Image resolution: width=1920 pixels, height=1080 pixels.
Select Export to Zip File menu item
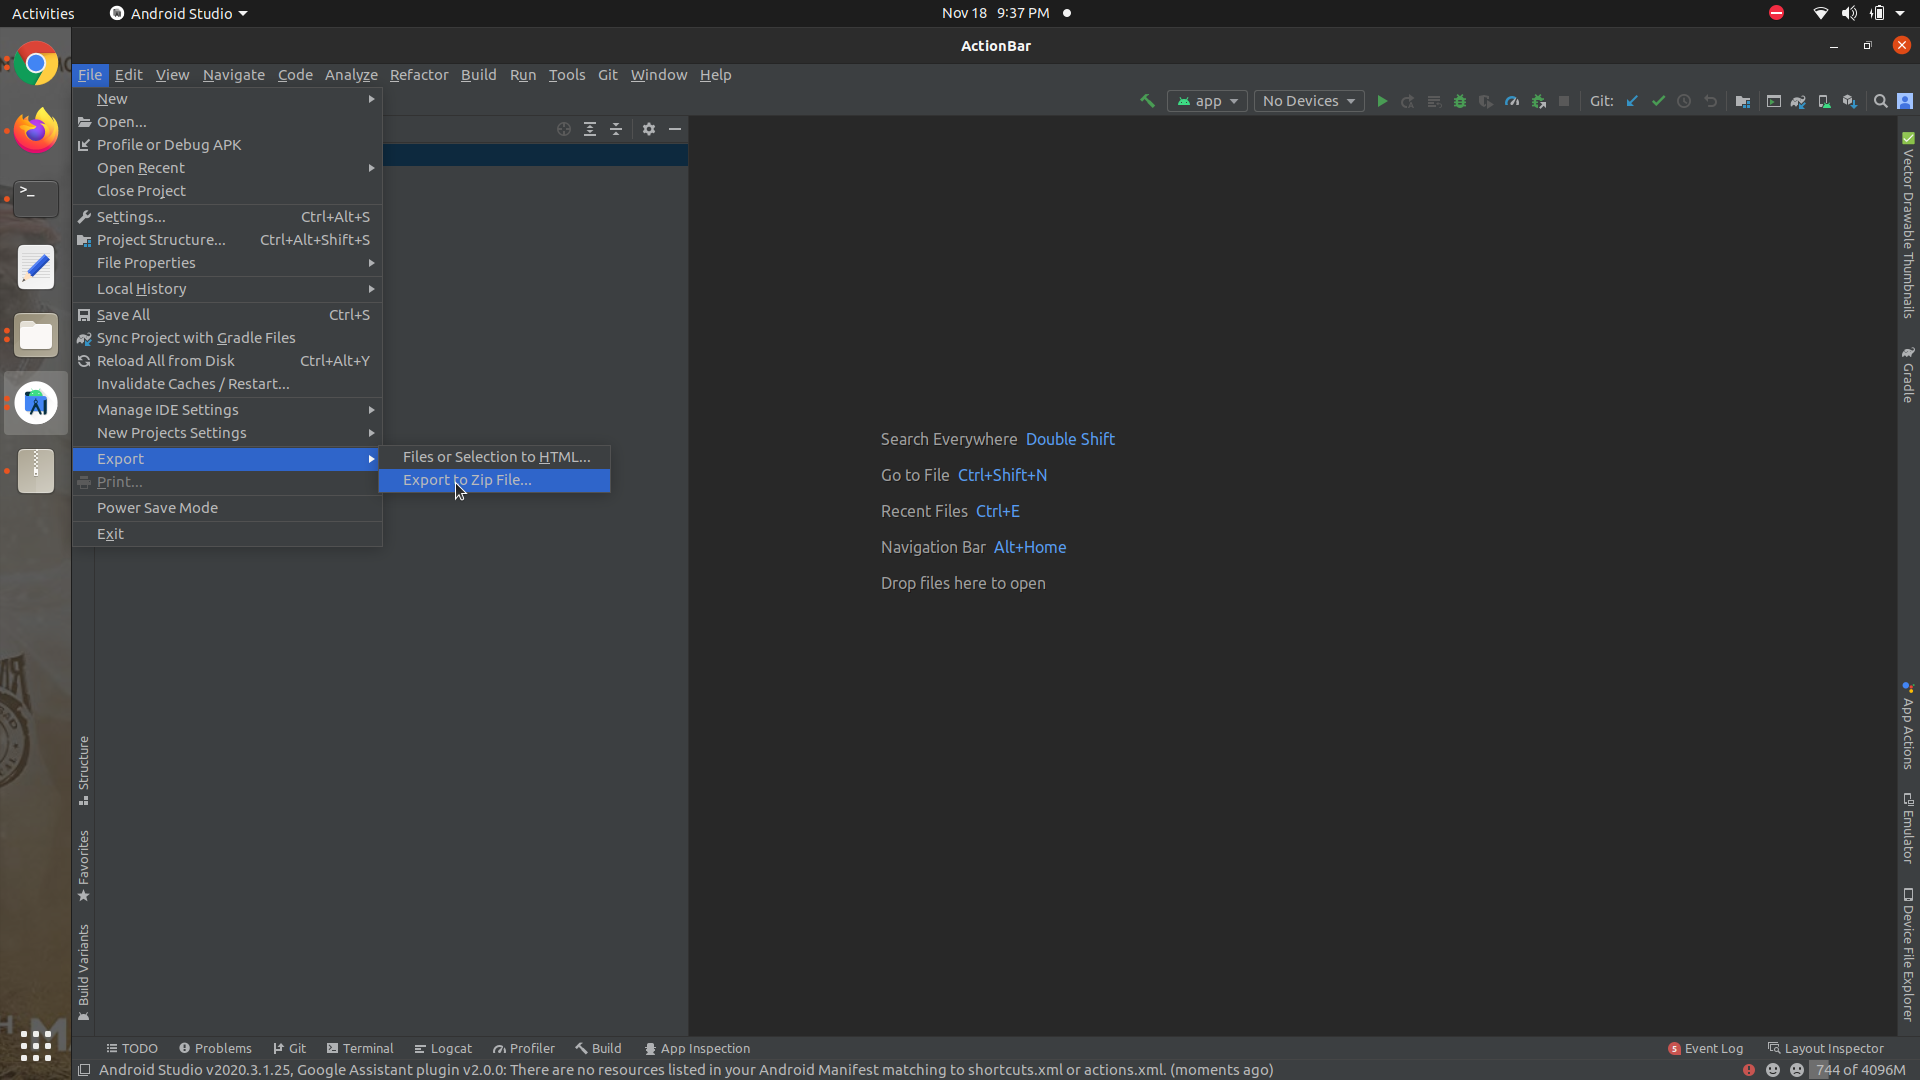494,480
